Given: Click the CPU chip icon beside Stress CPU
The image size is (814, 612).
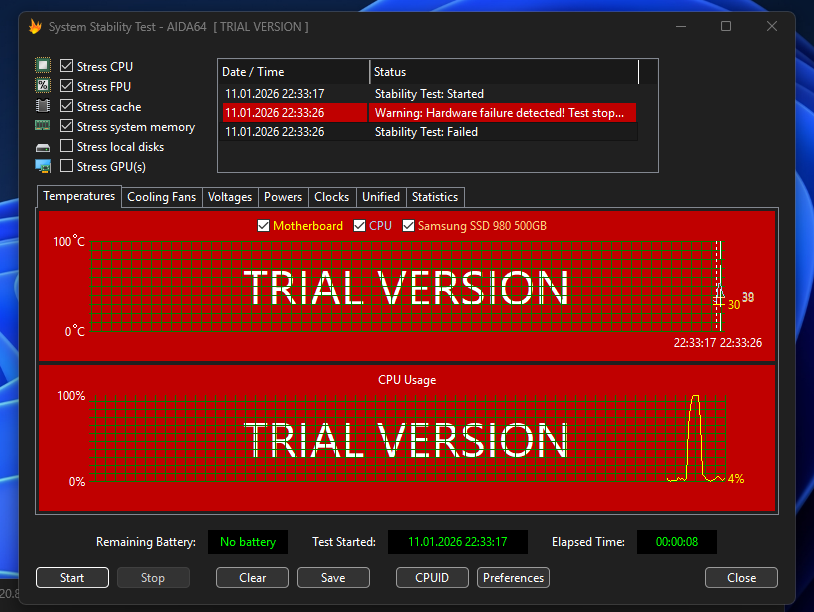Looking at the screenshot, I should 43,66.
